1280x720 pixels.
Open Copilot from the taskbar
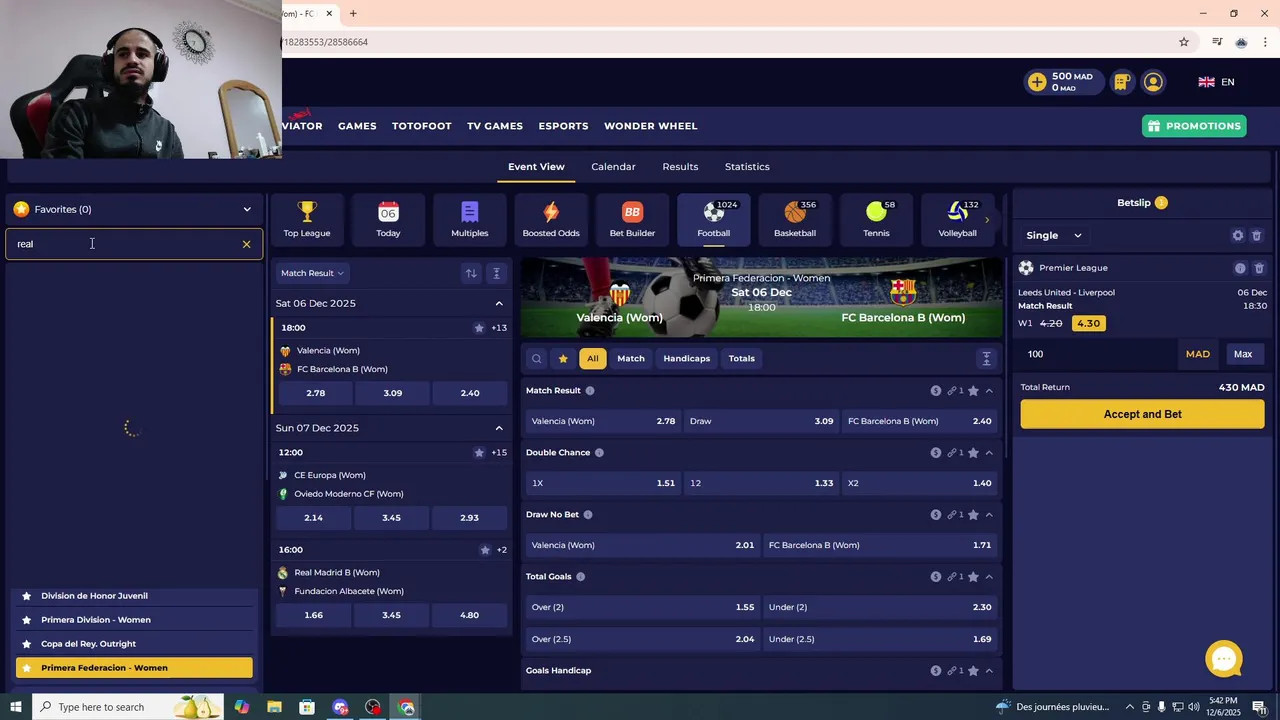coord(242,707)
